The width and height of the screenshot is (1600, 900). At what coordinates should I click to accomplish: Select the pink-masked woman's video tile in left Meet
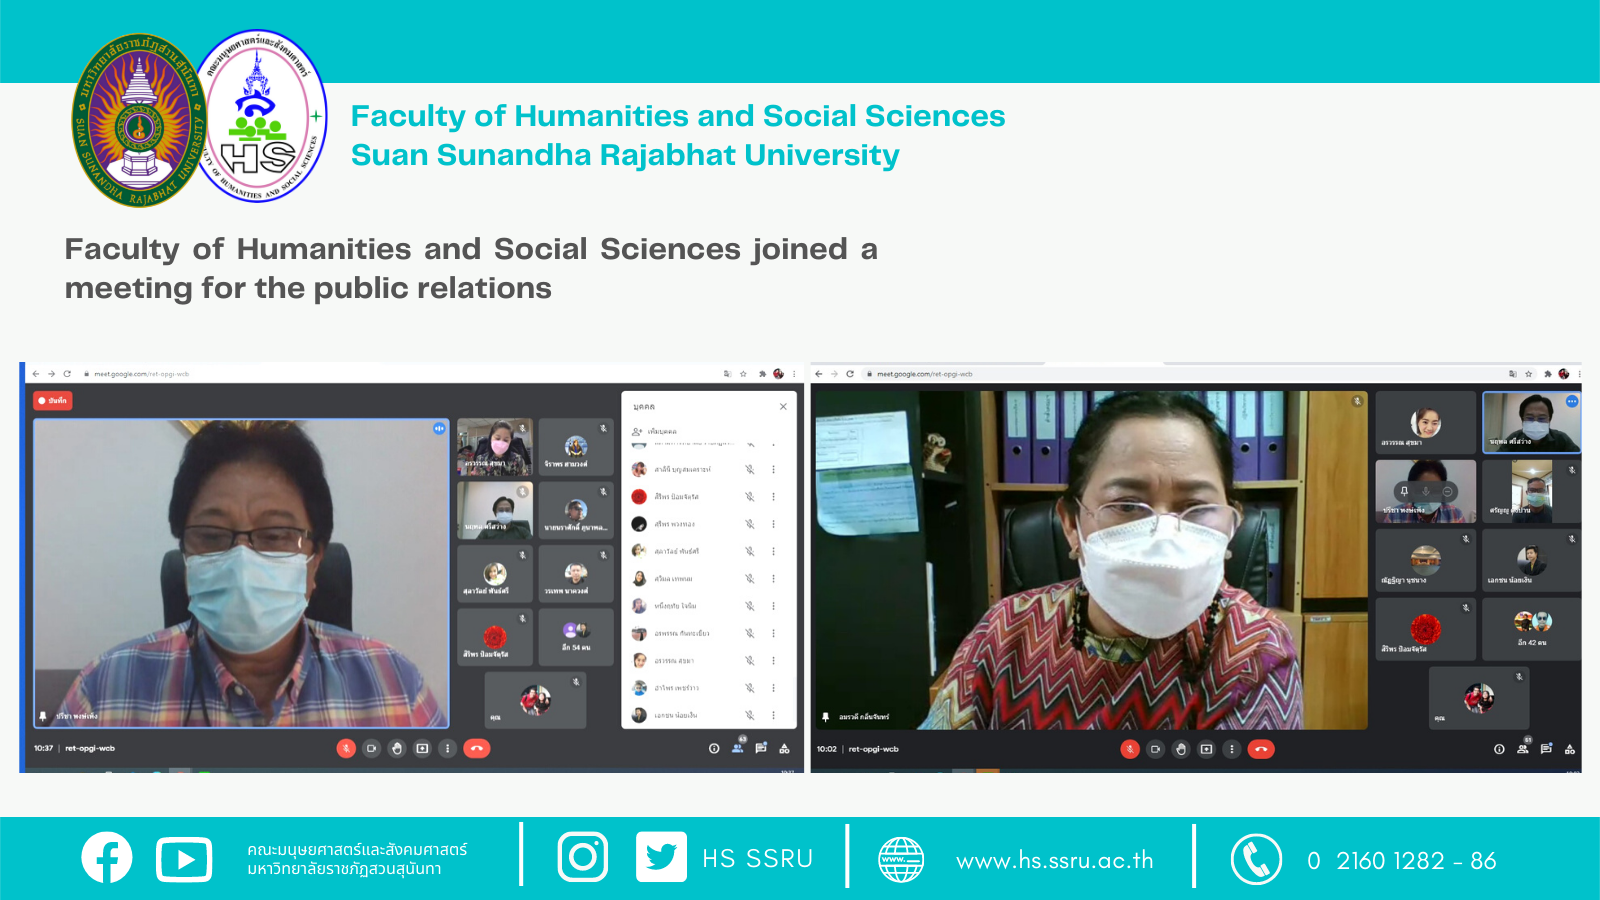(x=495, y=447)
